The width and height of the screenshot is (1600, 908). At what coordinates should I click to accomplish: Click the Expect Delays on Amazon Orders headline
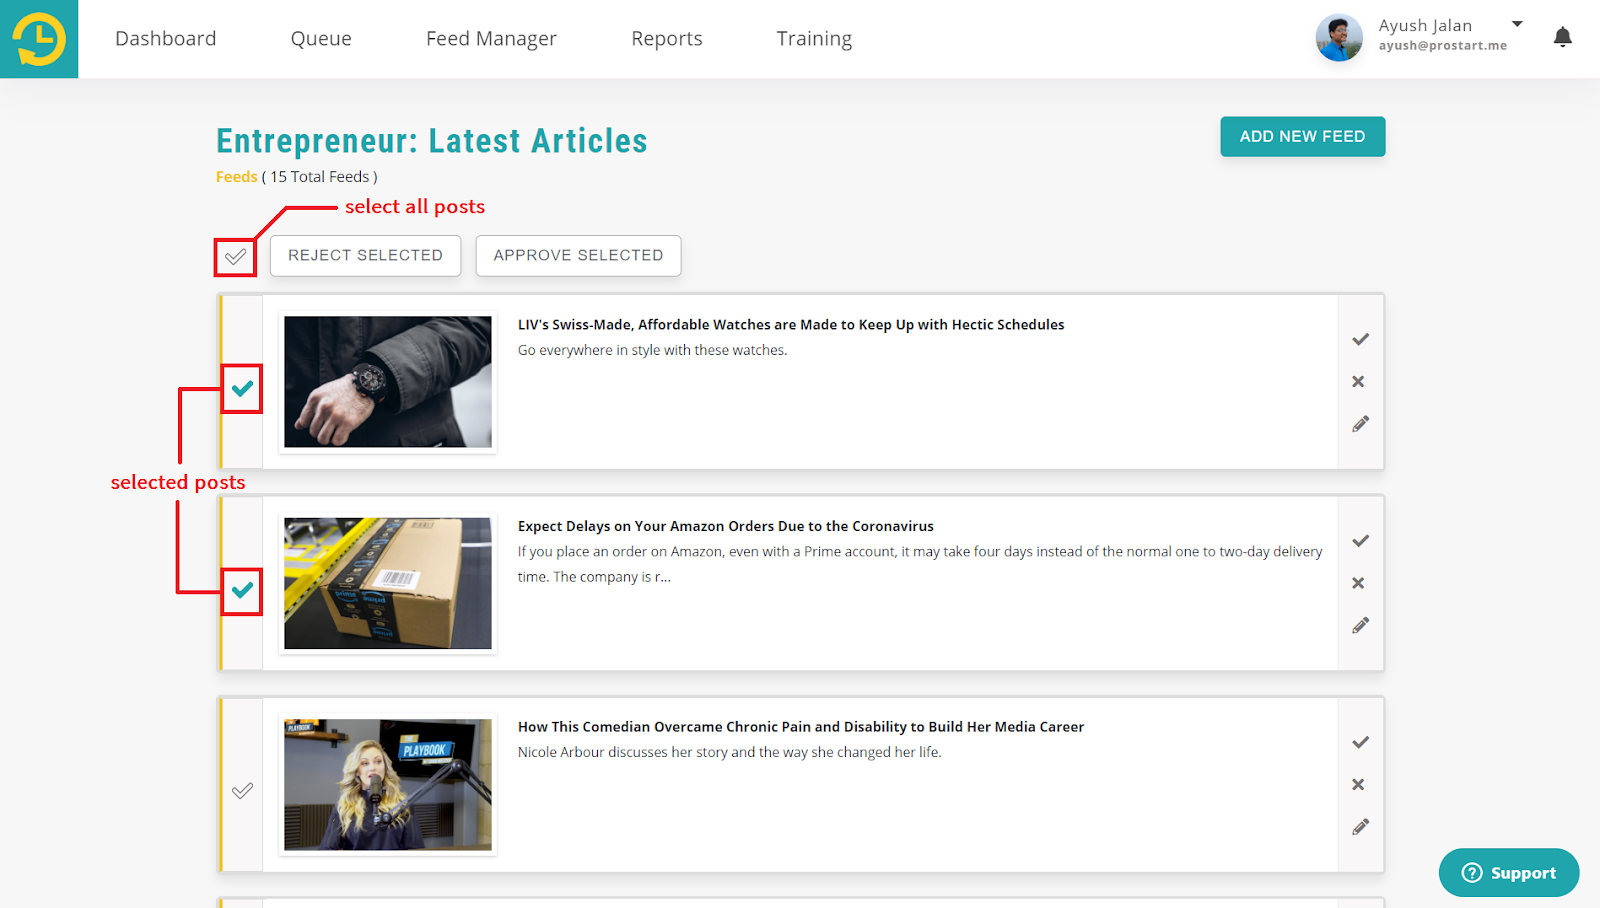click(x=726, y=526)
